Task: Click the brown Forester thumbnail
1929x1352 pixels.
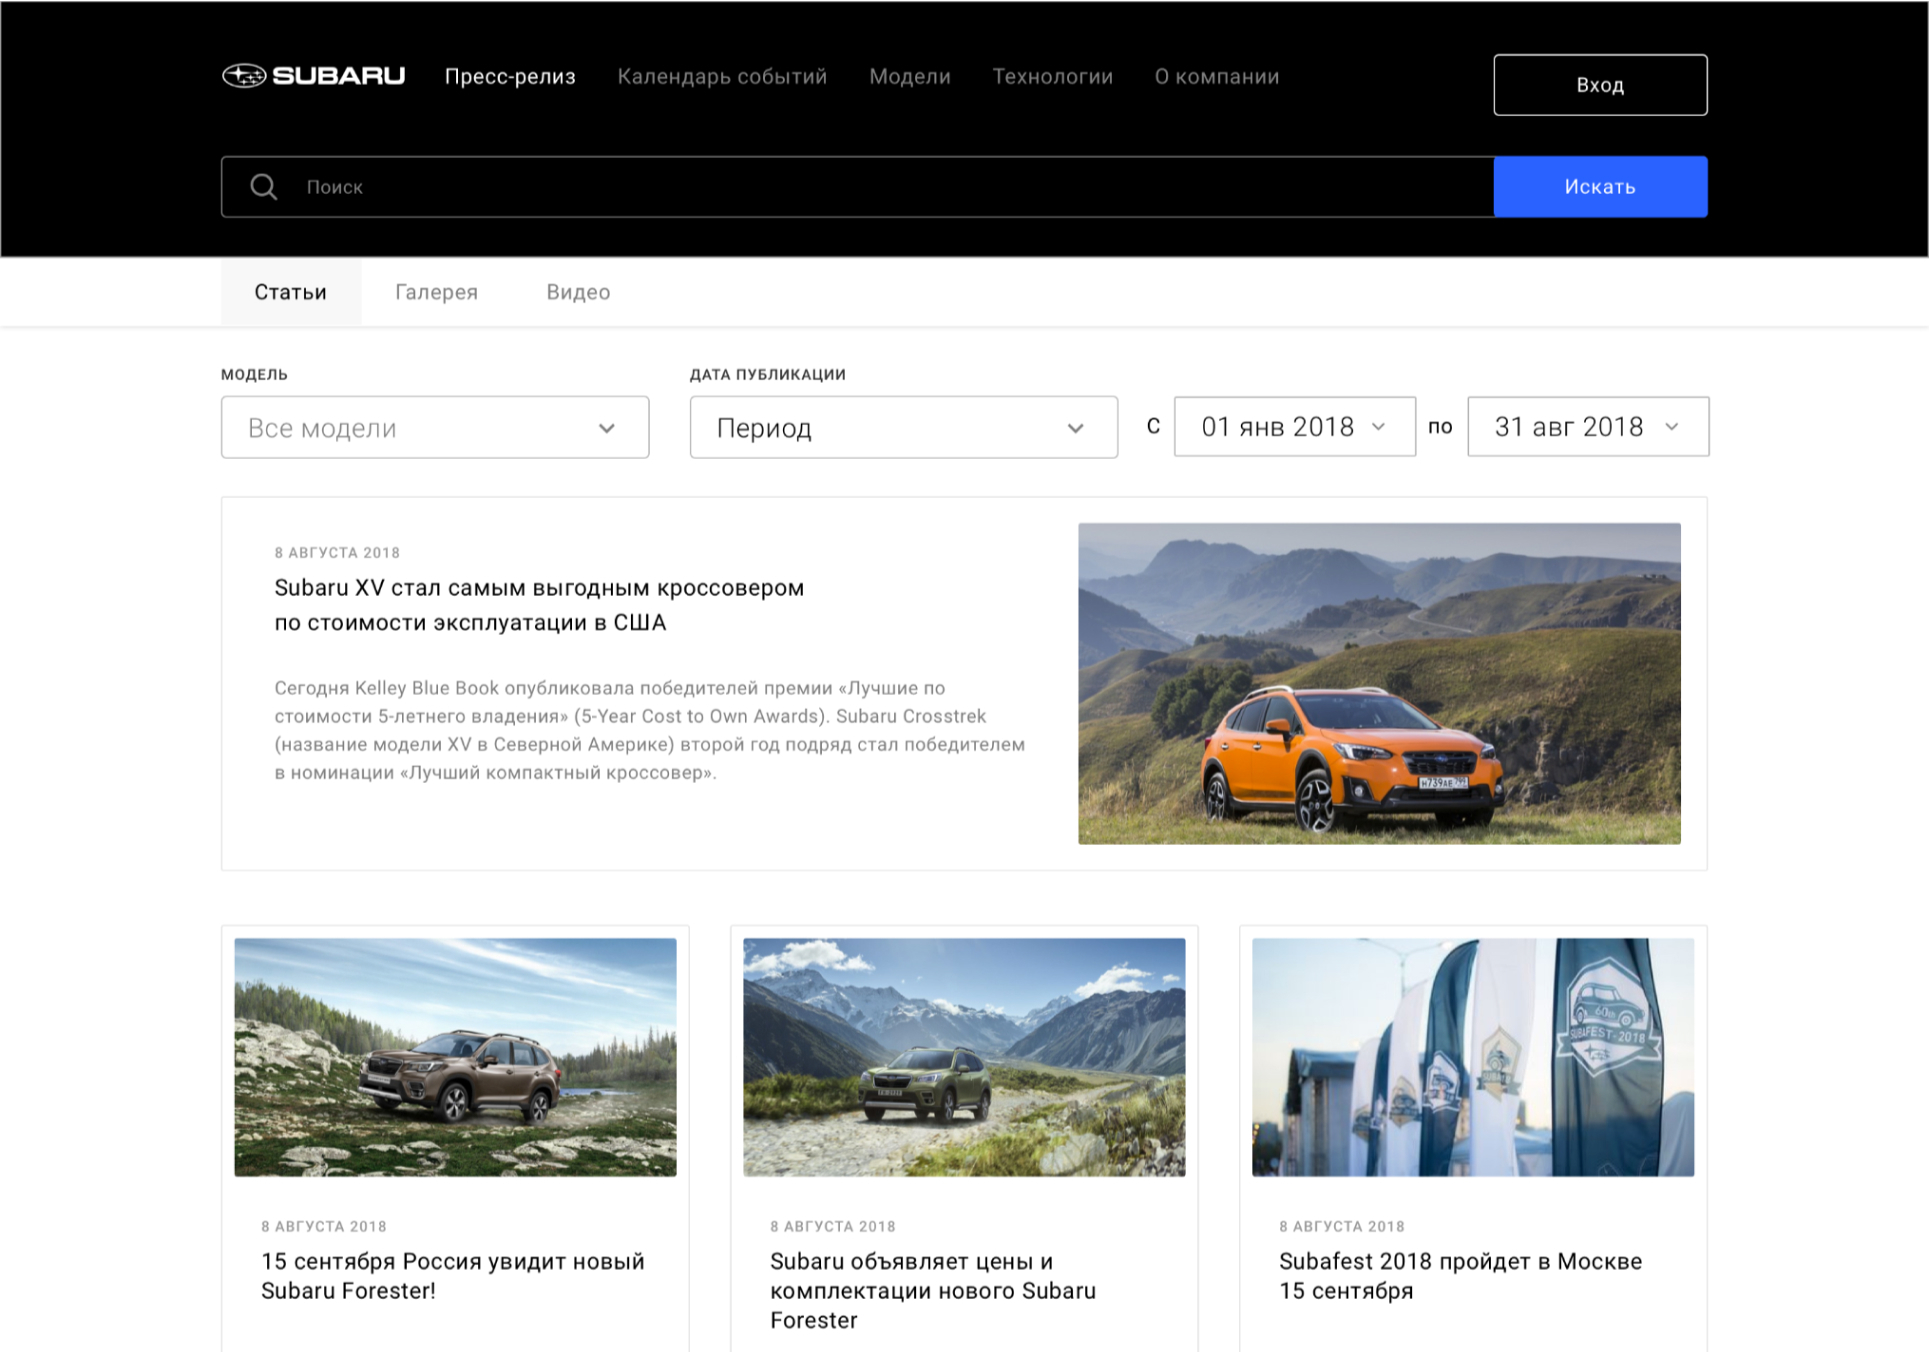Action: pyautogui.click(x=455, y=1057)
